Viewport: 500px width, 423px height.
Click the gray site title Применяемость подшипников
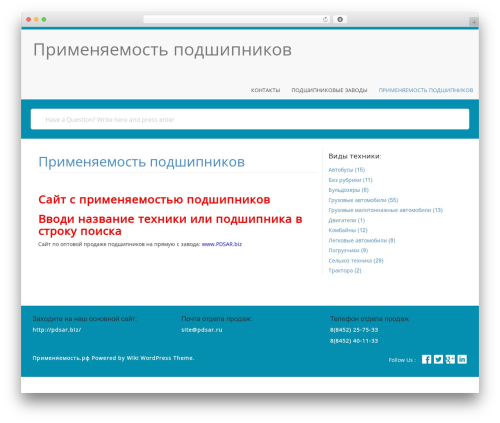point(162,50)
